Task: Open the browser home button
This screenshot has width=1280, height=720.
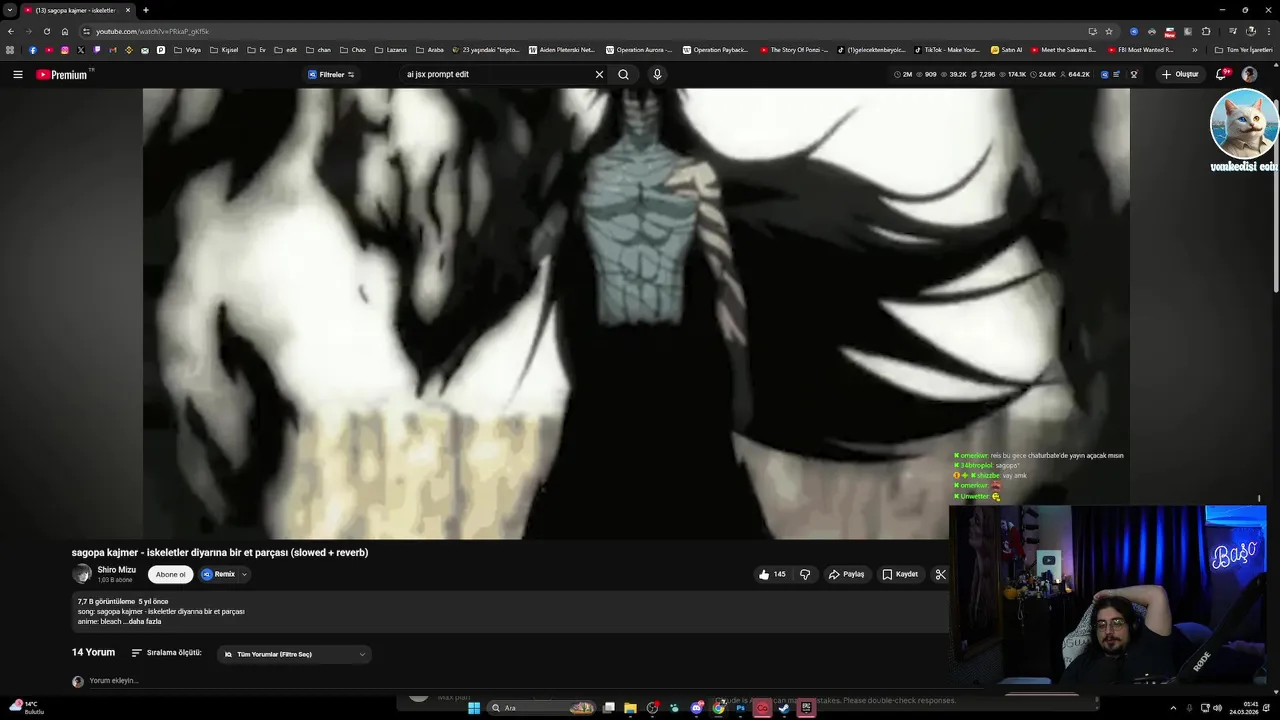Action: coord(65,31)
